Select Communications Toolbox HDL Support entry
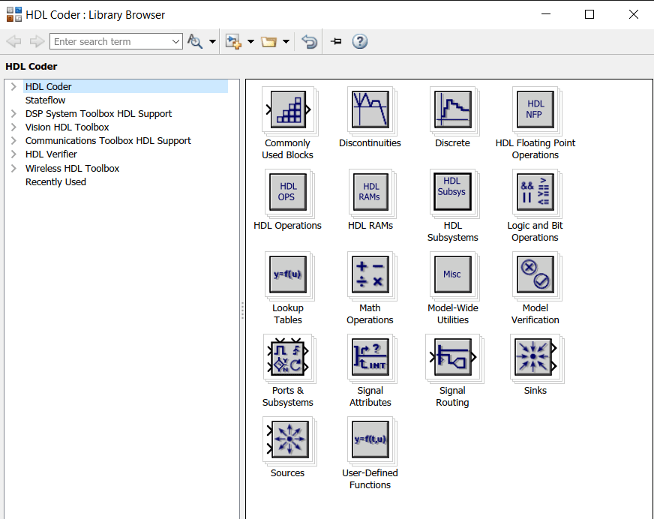This screenshot has width=654, height=519. click(108, 141)
